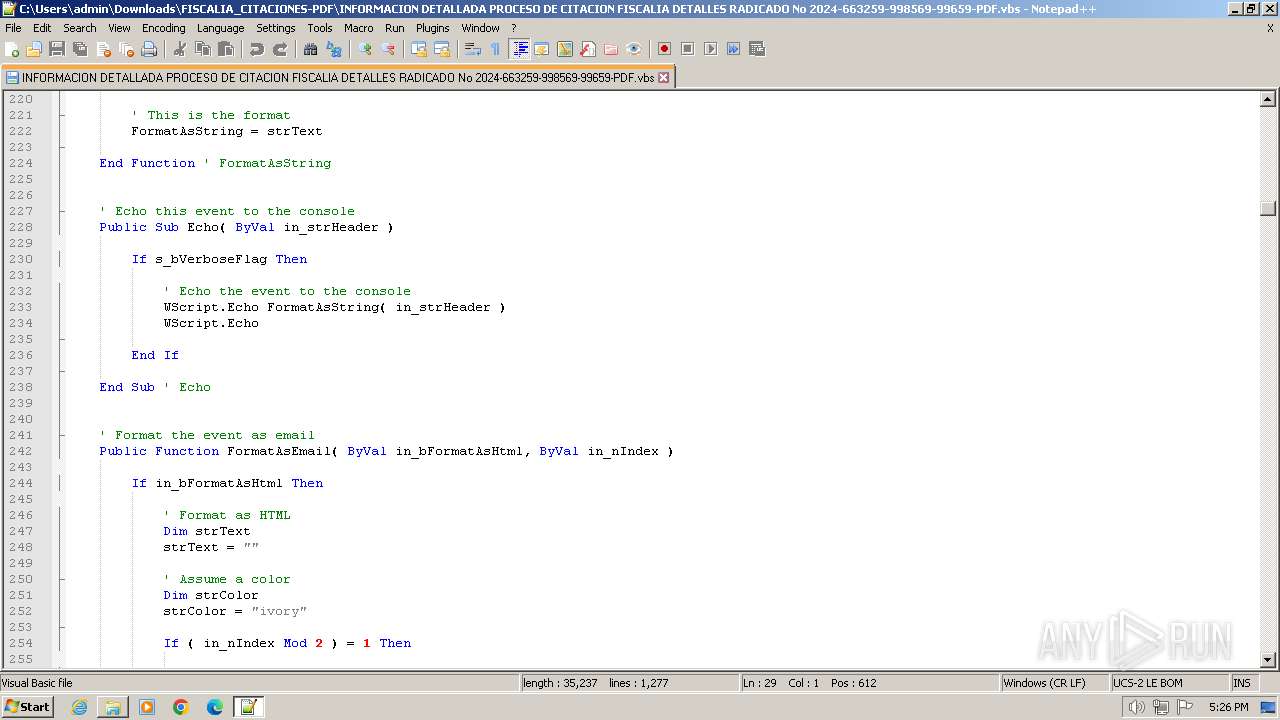Click the Stop Recording macro icon
The height and width of the screenshot is (720, 1280).
point(687,49)
